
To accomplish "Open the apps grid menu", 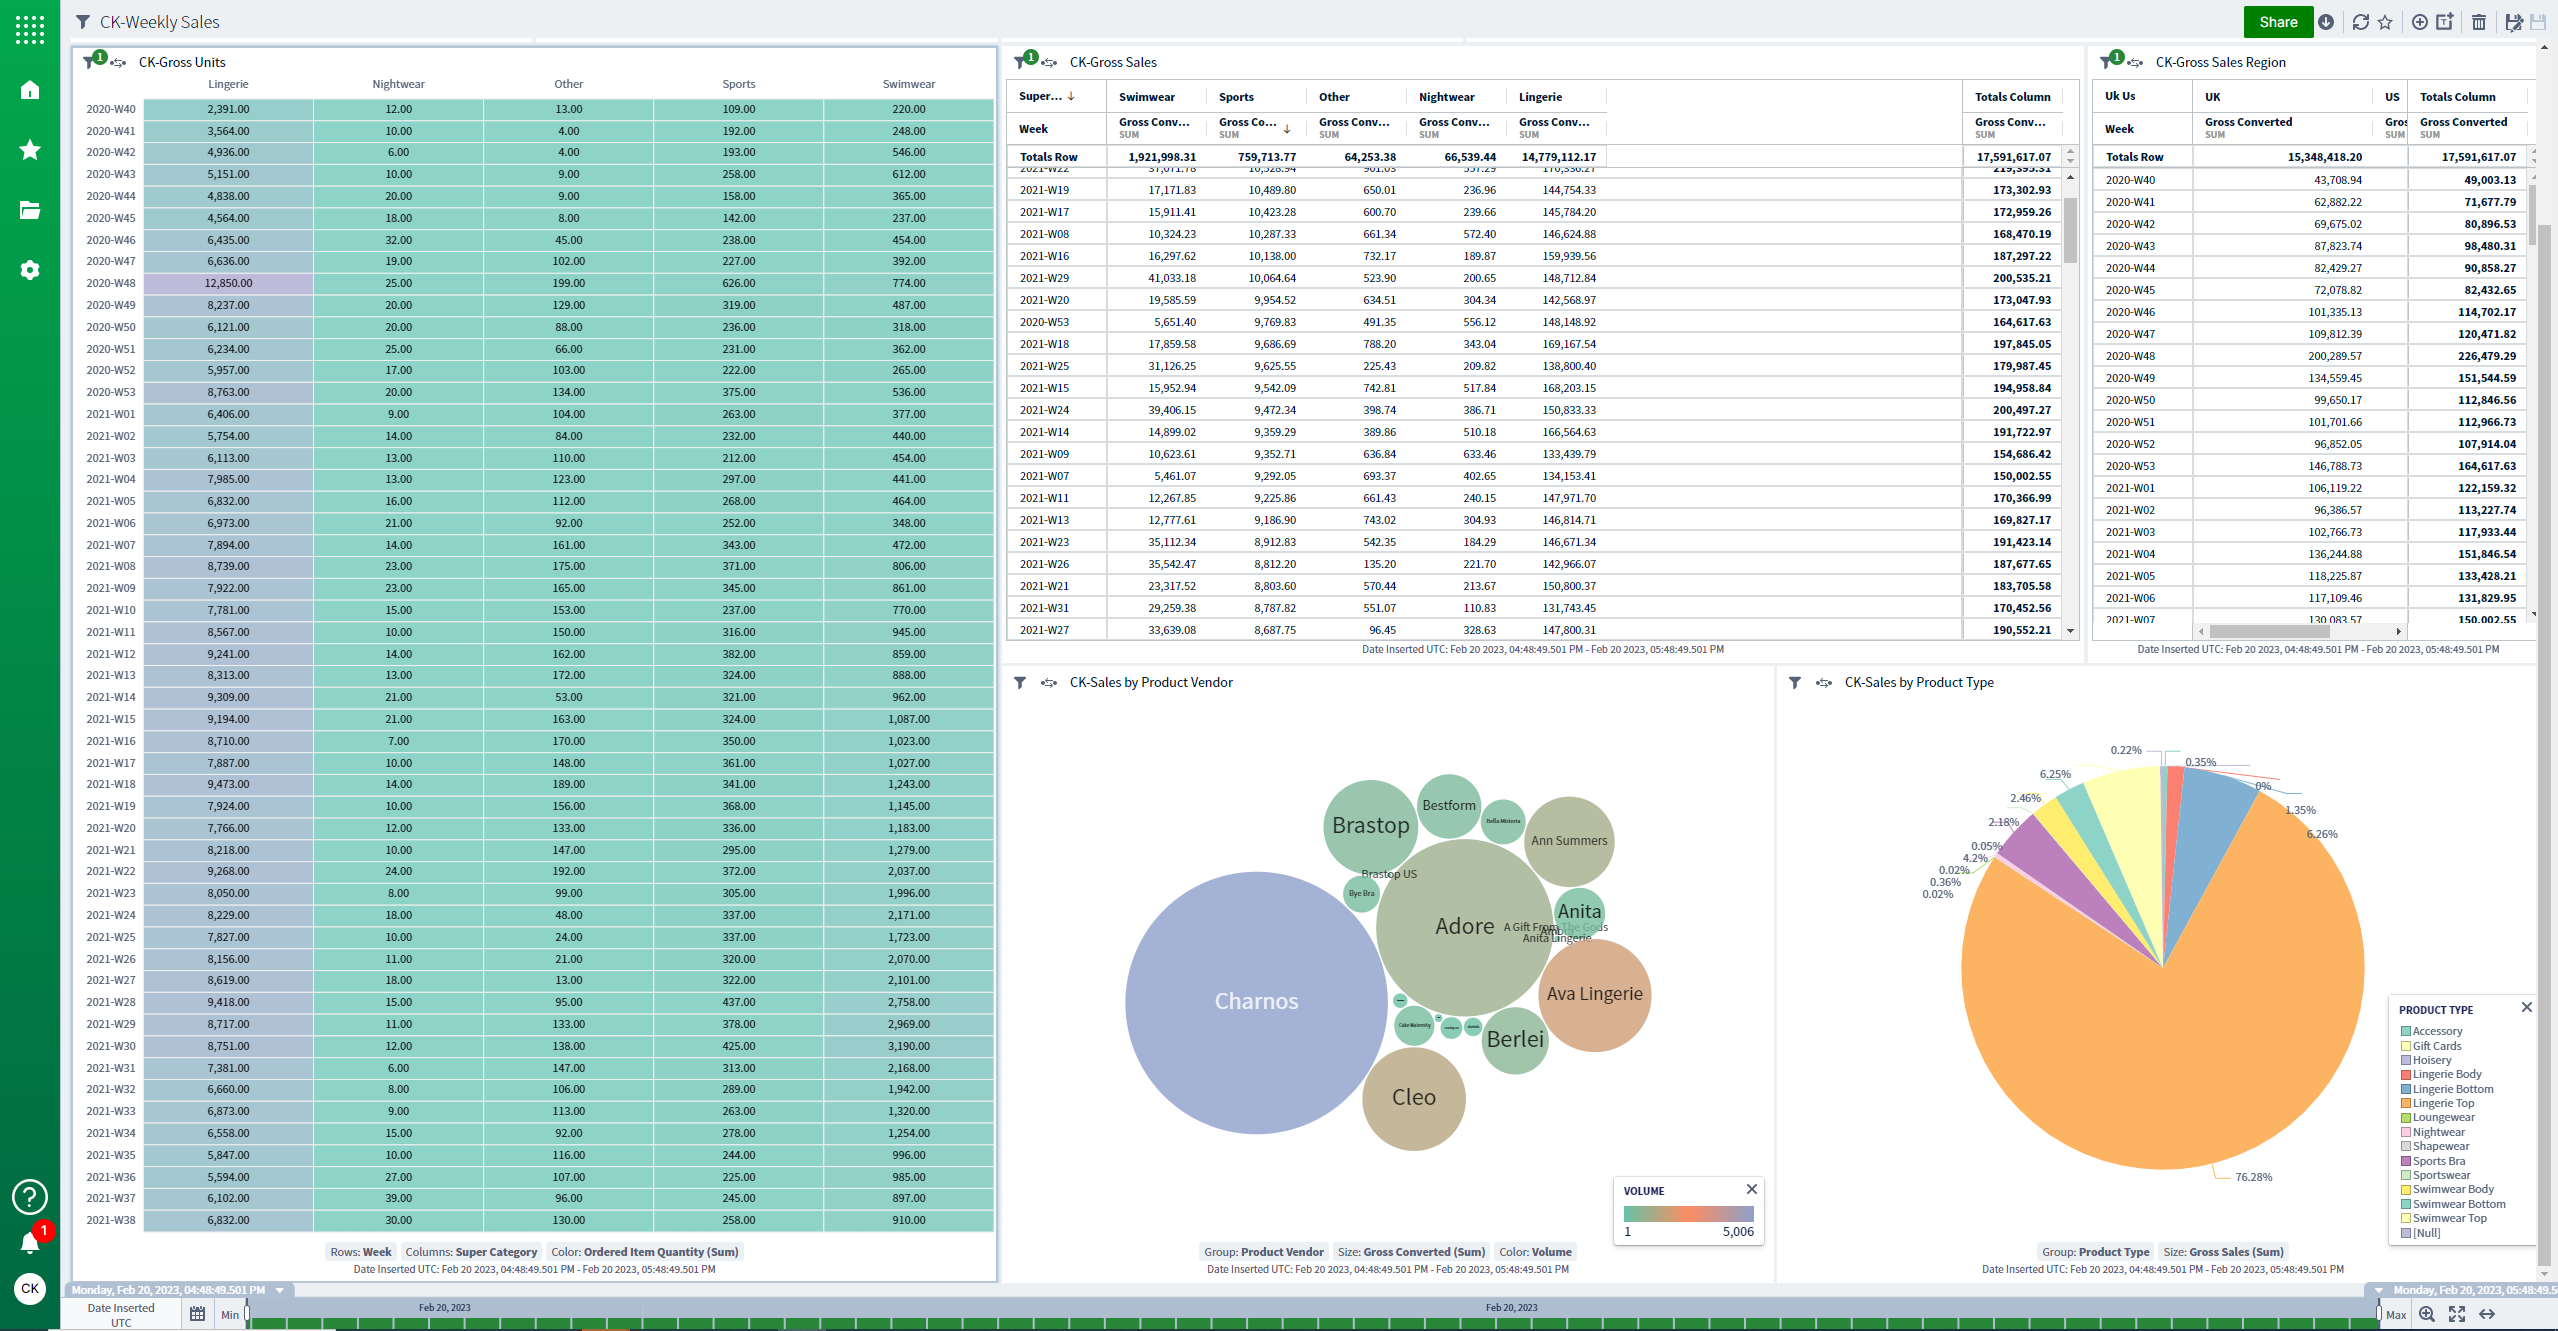I will click(30, 30).
